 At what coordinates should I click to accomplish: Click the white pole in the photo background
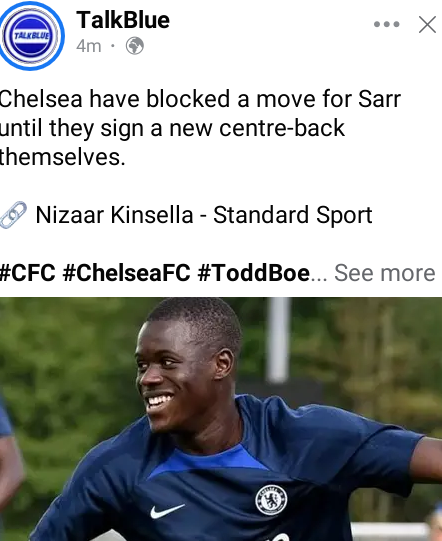click(278, 340)
